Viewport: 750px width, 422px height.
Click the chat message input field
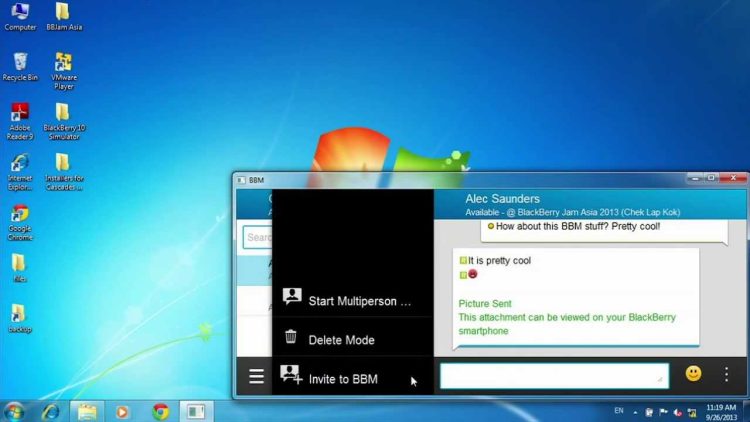coord(554,376)
